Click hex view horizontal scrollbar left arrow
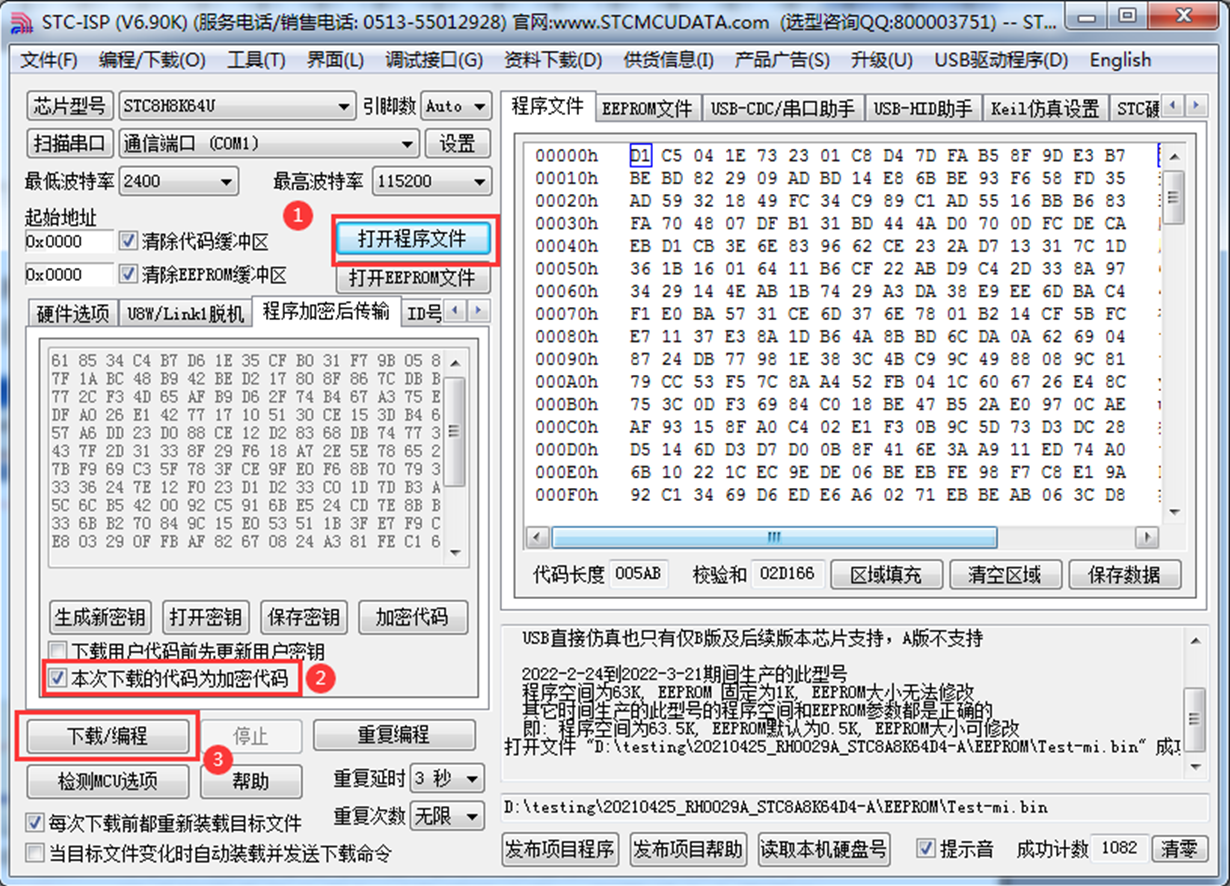Viewport: 1230px width, 886px height. 538,537
